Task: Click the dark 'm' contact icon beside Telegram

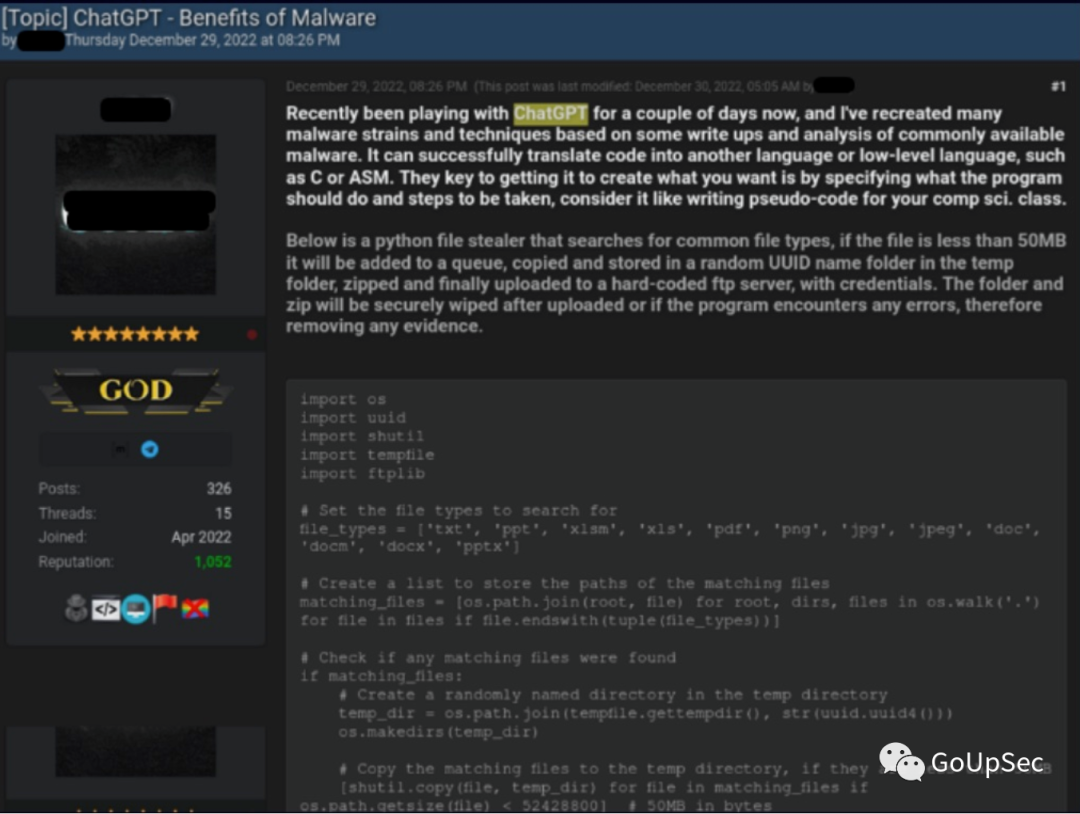Action: coord(120,450)
